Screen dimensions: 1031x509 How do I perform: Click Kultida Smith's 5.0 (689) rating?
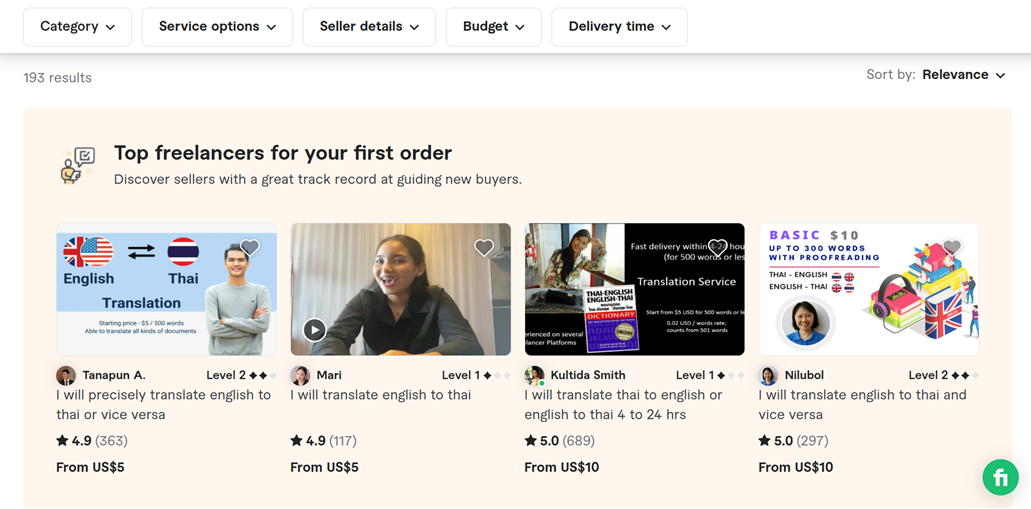(x=560, y=441)
